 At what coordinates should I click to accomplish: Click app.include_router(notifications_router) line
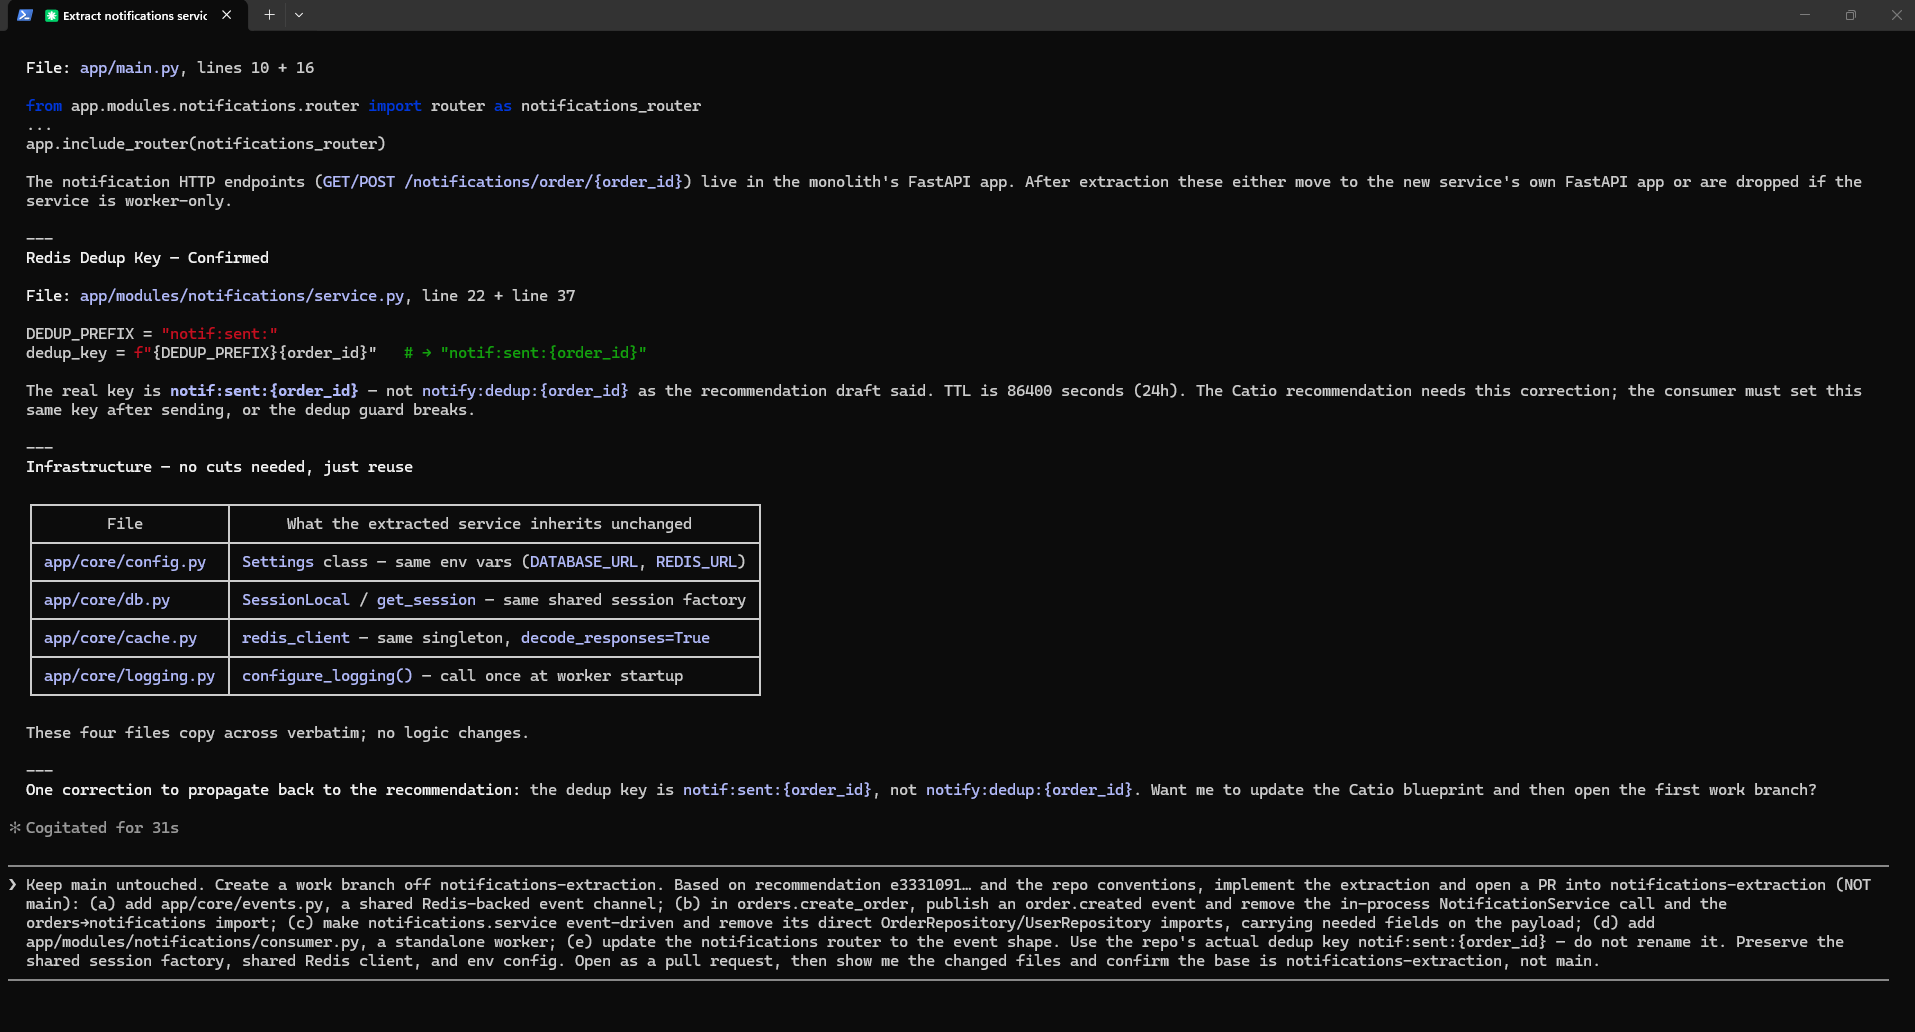(206, 144)
